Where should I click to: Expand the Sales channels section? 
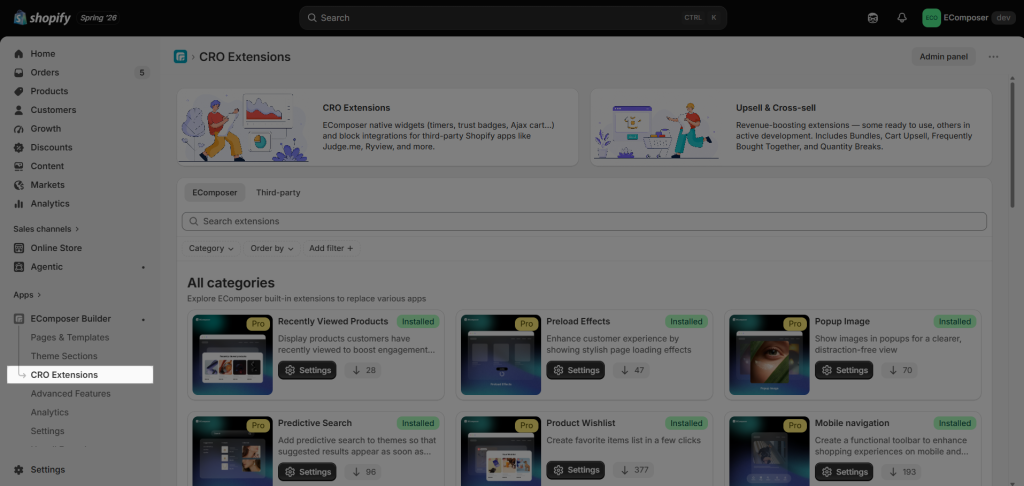[46, 229]
